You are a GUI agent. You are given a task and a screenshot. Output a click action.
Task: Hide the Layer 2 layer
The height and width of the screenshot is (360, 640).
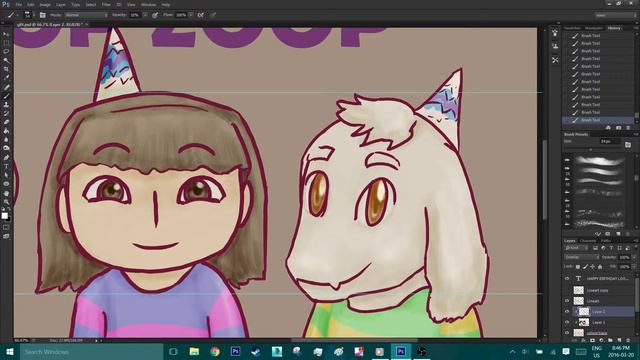point(567,311)
